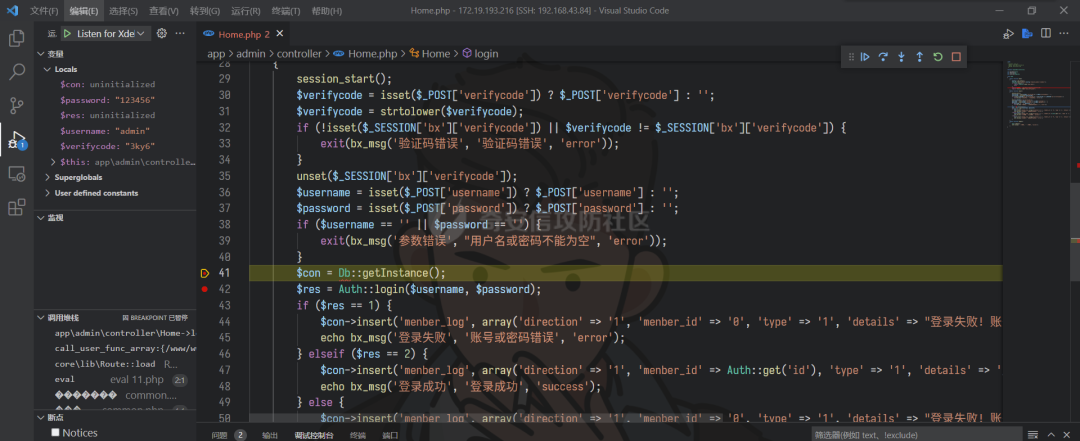Switch to the 问题 problems panel tab
Image resolution: width=1080 pixels, height=441 pixels.
pyautogui.click(x=219, y=435)
